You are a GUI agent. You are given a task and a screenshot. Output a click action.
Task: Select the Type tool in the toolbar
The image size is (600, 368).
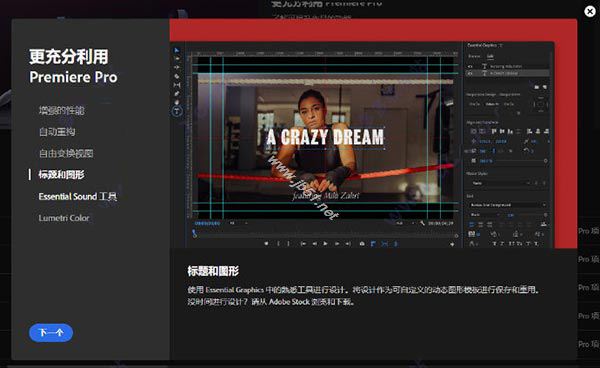(x=176, y=112)
